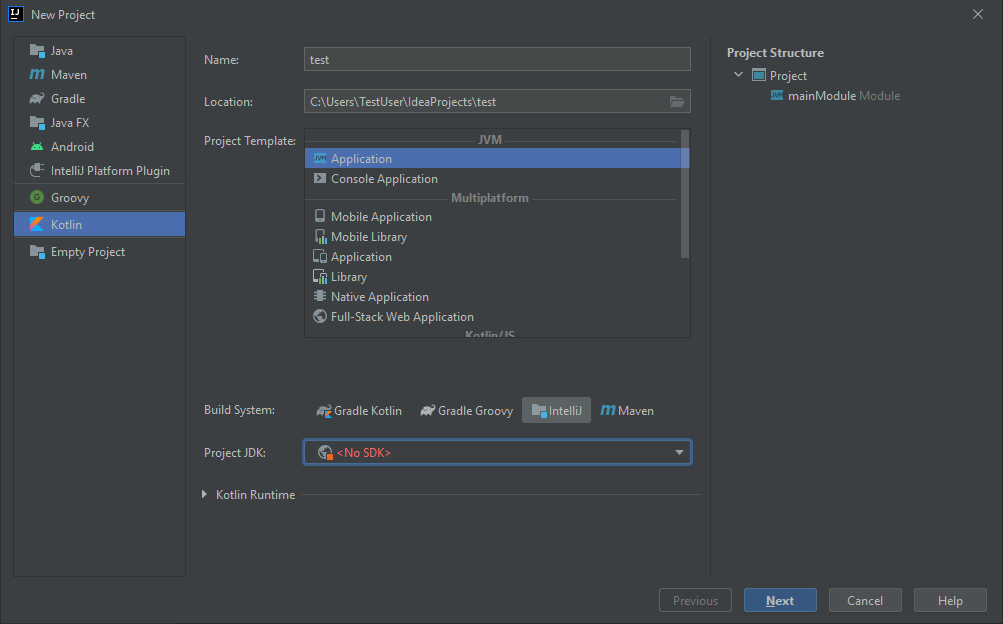Choose Gradle in the project type list

click(x=68, y=99)
